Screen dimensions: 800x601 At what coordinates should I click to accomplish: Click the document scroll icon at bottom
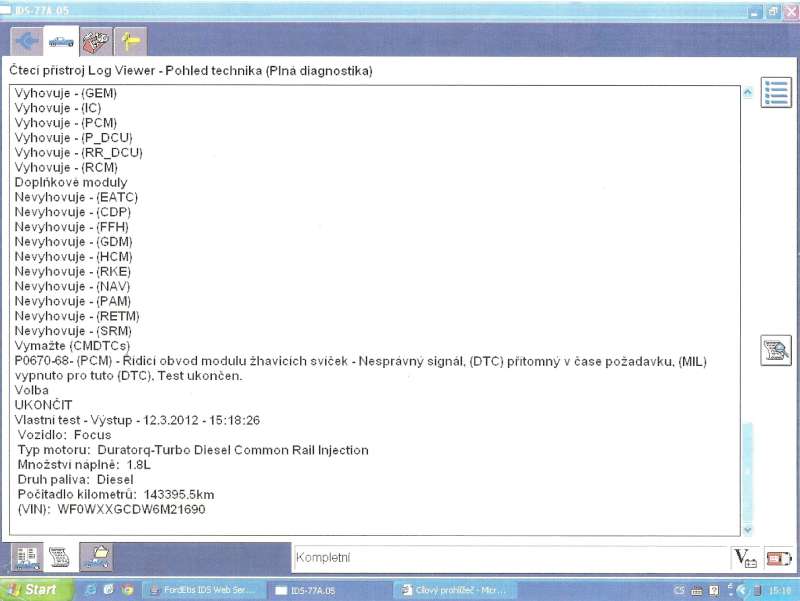click(59, 557)
